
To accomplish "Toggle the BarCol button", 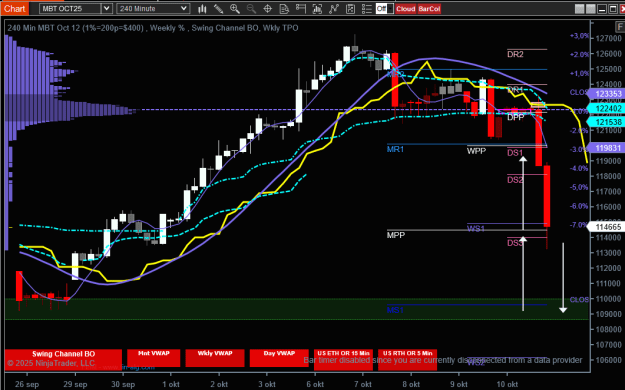I will coord(429,9).
